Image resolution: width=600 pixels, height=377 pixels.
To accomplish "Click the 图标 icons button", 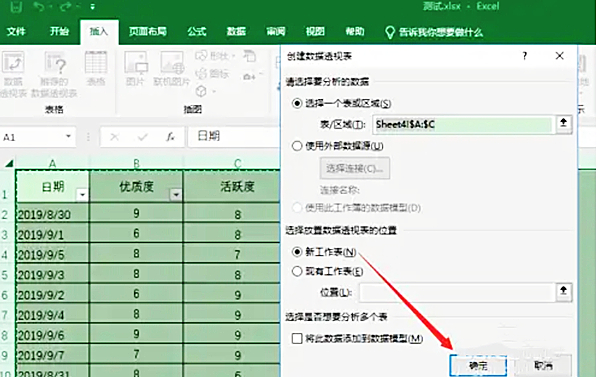I will [212, 73].
